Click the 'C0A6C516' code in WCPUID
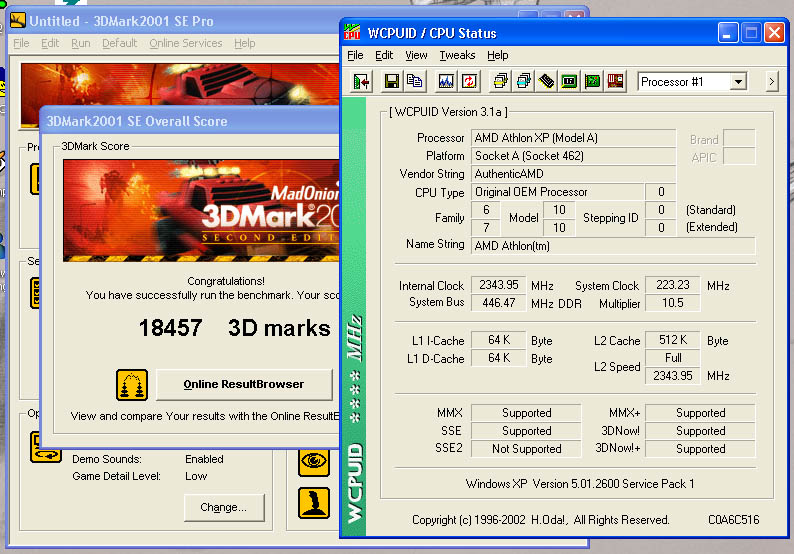 (734, 520)
